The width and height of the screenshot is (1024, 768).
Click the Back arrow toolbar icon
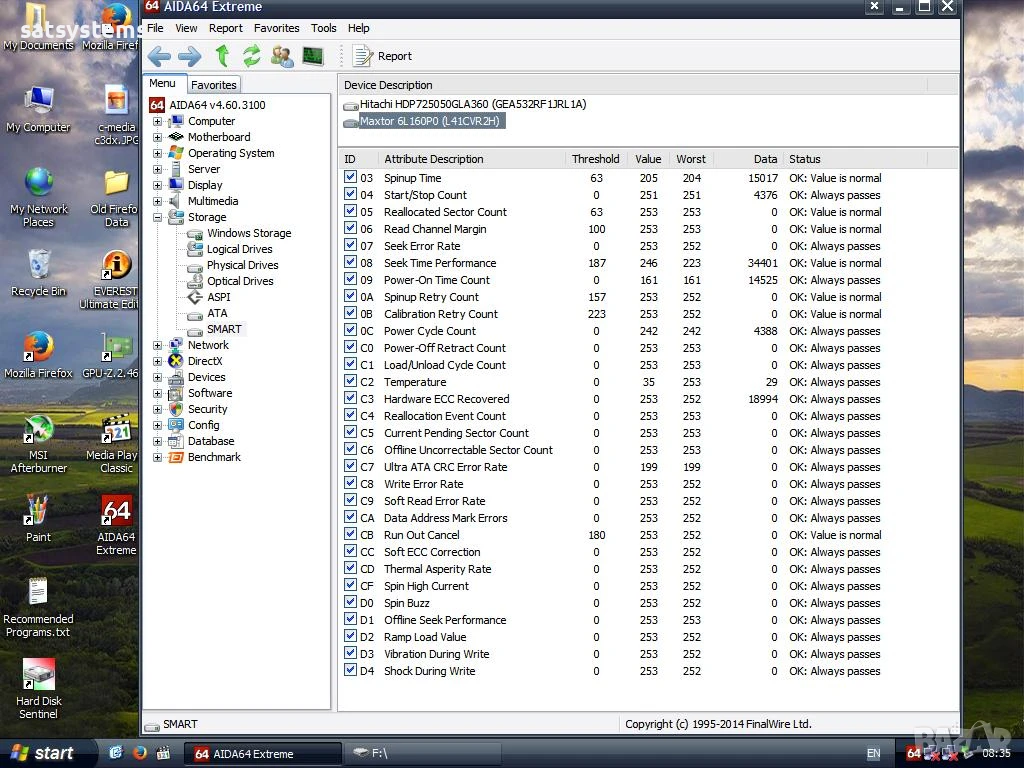click(159, 56)
